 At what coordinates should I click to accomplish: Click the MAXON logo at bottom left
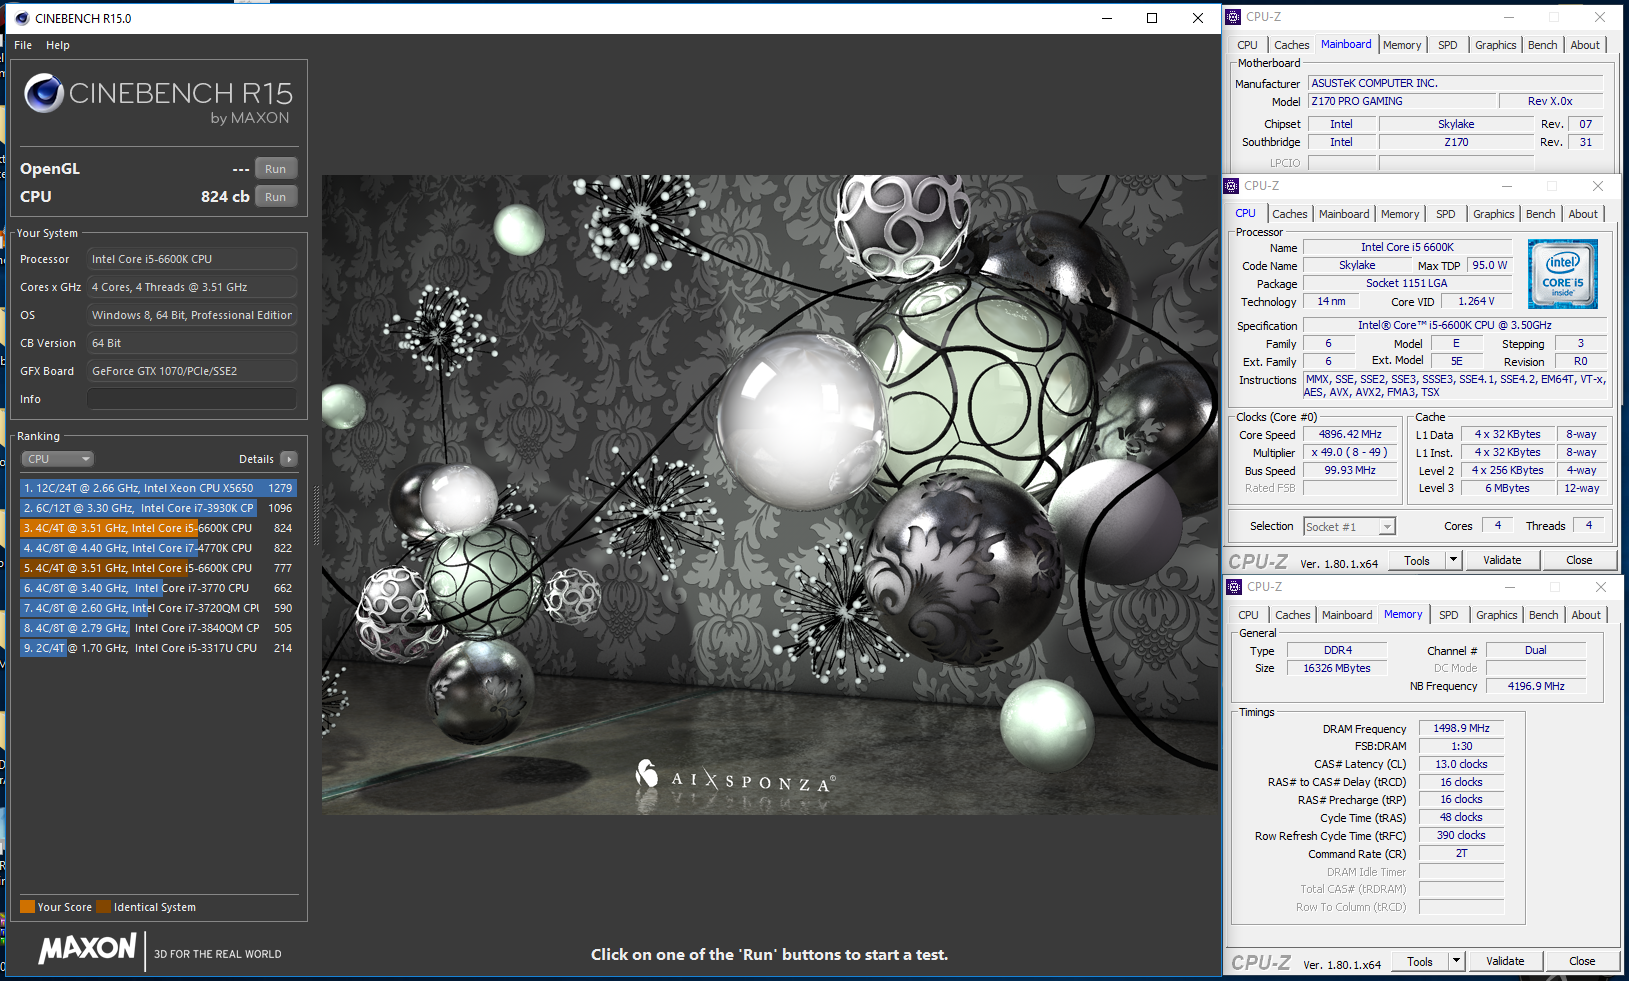[87, 948]
